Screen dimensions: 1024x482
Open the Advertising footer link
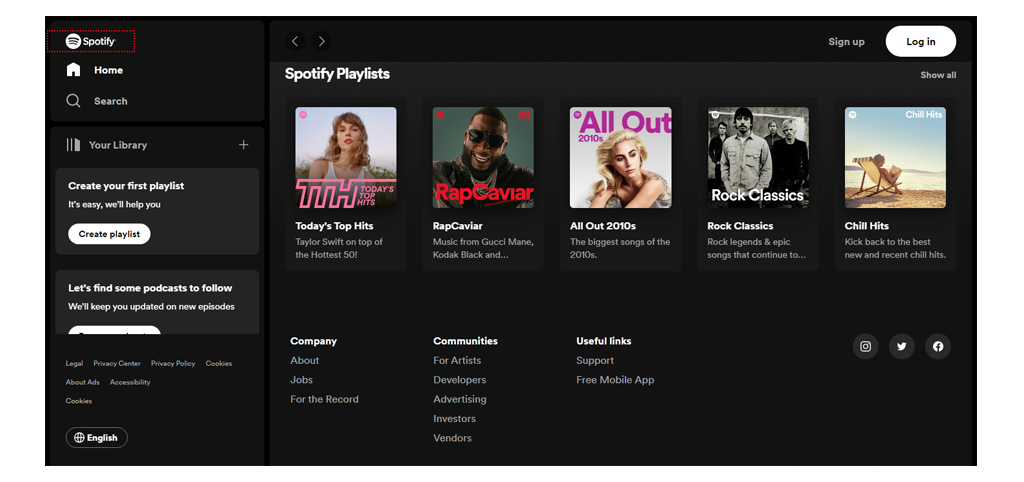[459, 399]
